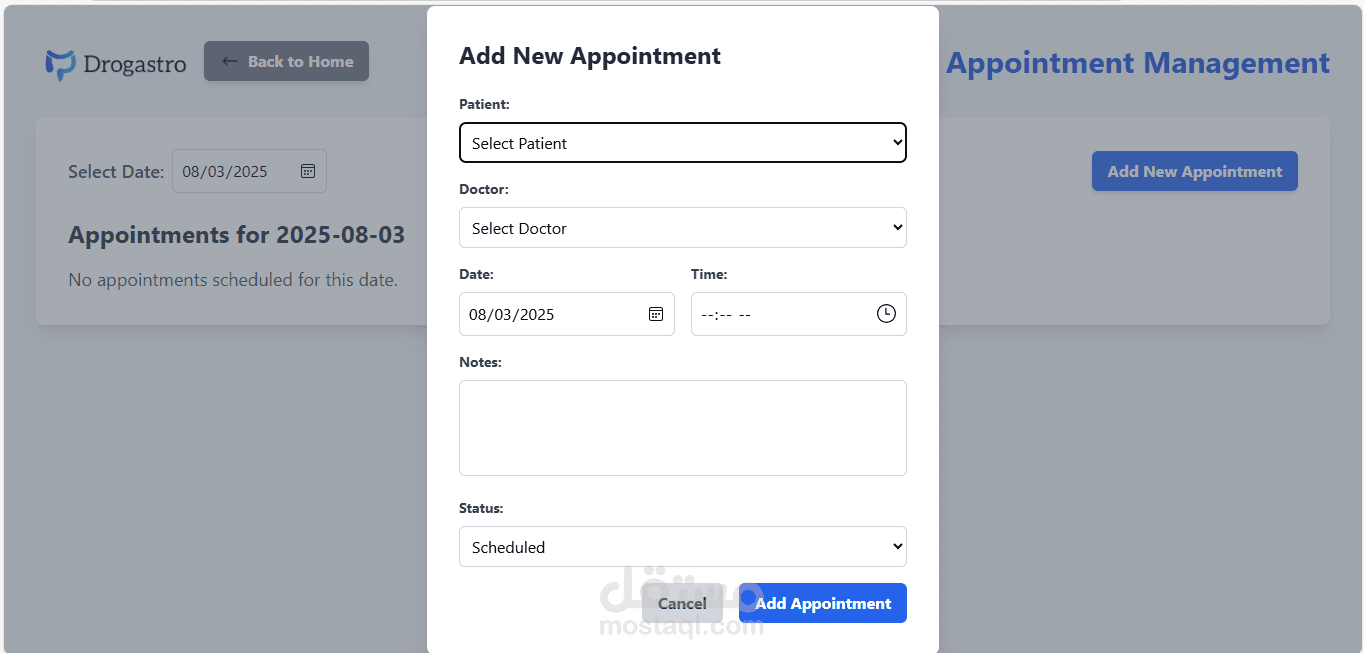Image resolution: width=1364 pixels, height=653 pixels.
Task: Click the Add New Appointment modal title
Action: click(x=590, y=56)
